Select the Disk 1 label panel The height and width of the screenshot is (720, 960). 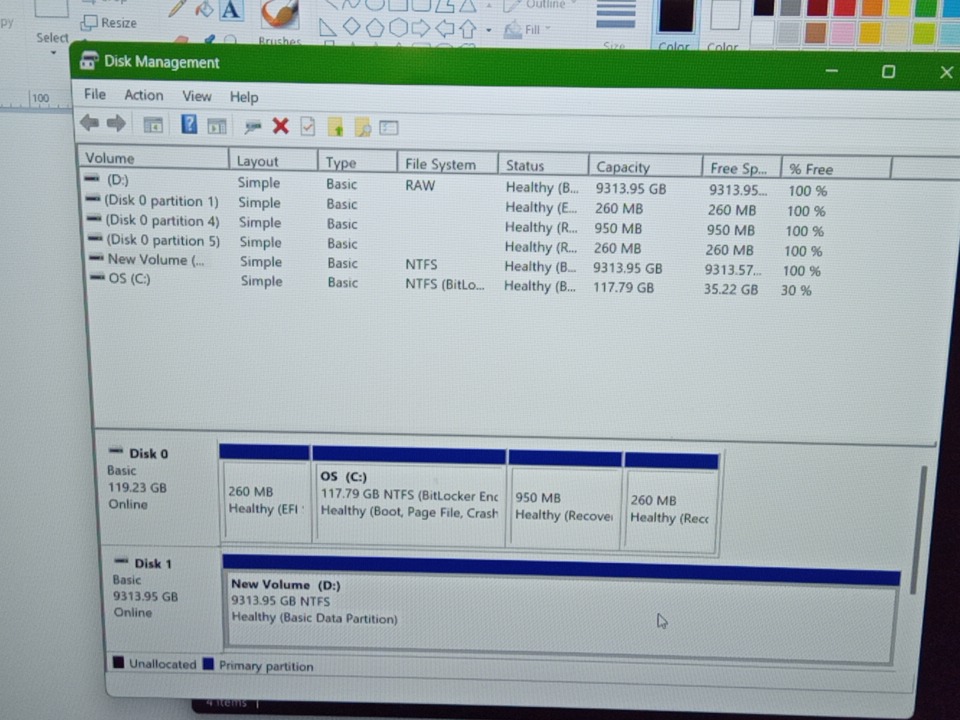164,598
